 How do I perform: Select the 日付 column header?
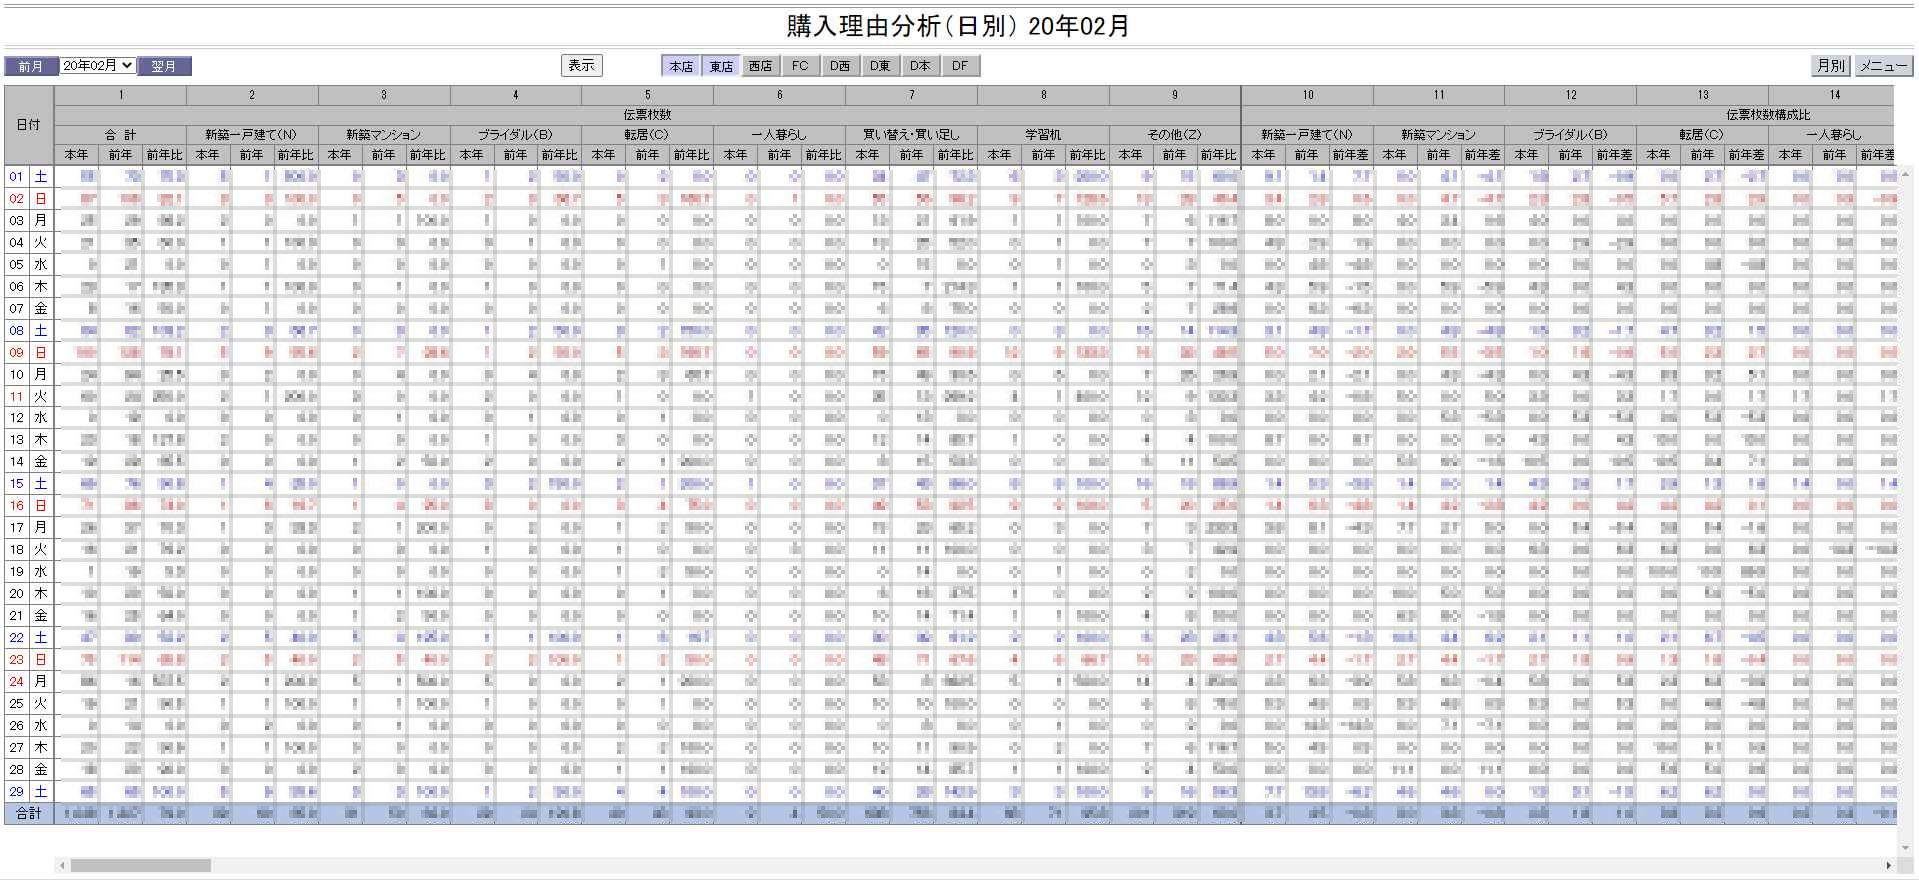coord(29,125)
